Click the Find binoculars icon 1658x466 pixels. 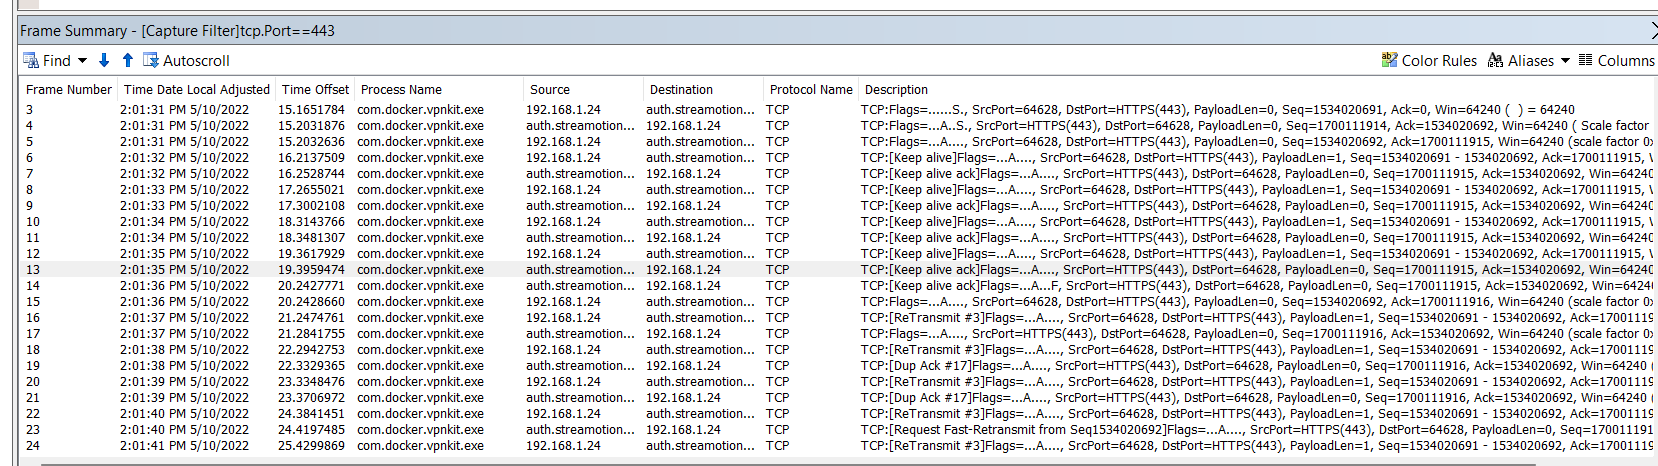(31, 61)
